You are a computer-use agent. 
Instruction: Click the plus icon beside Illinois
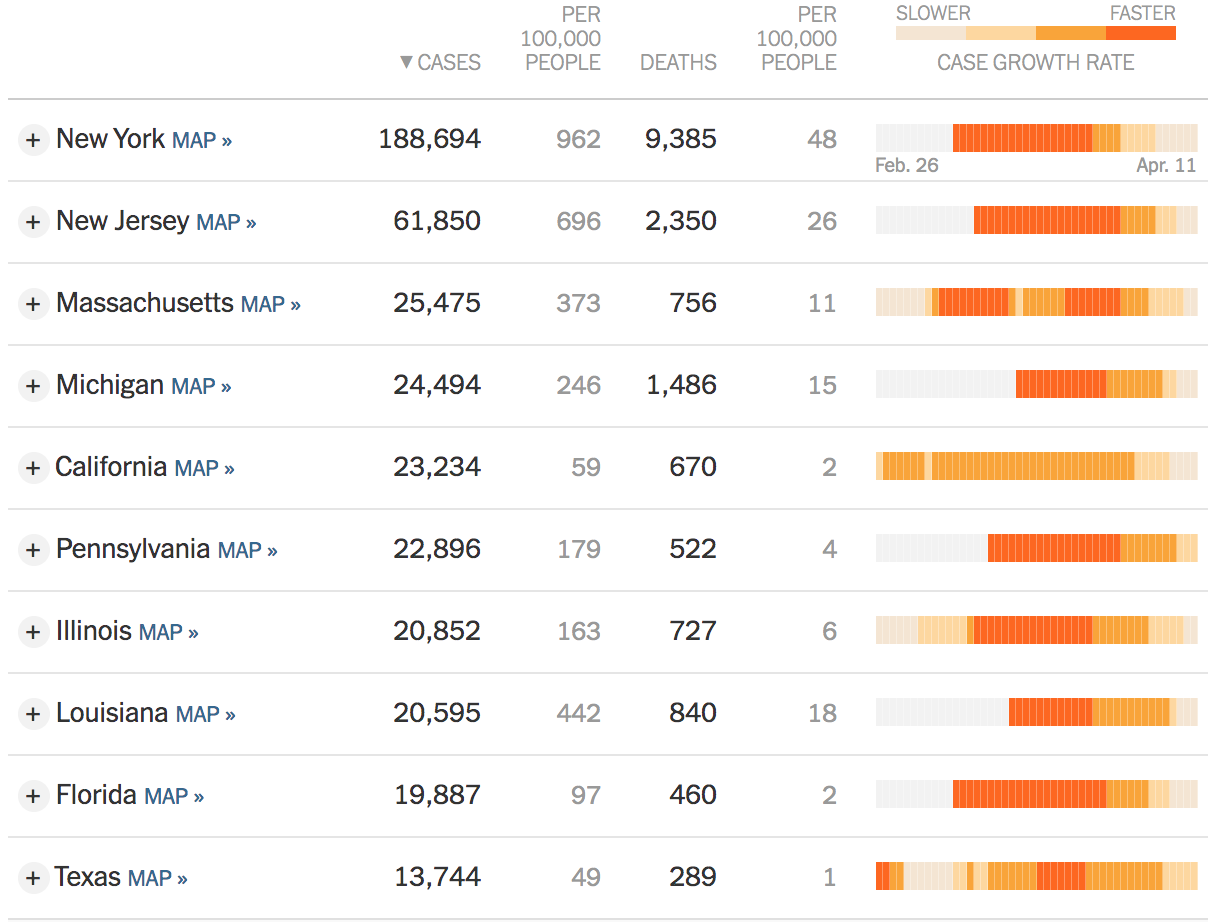33,632
